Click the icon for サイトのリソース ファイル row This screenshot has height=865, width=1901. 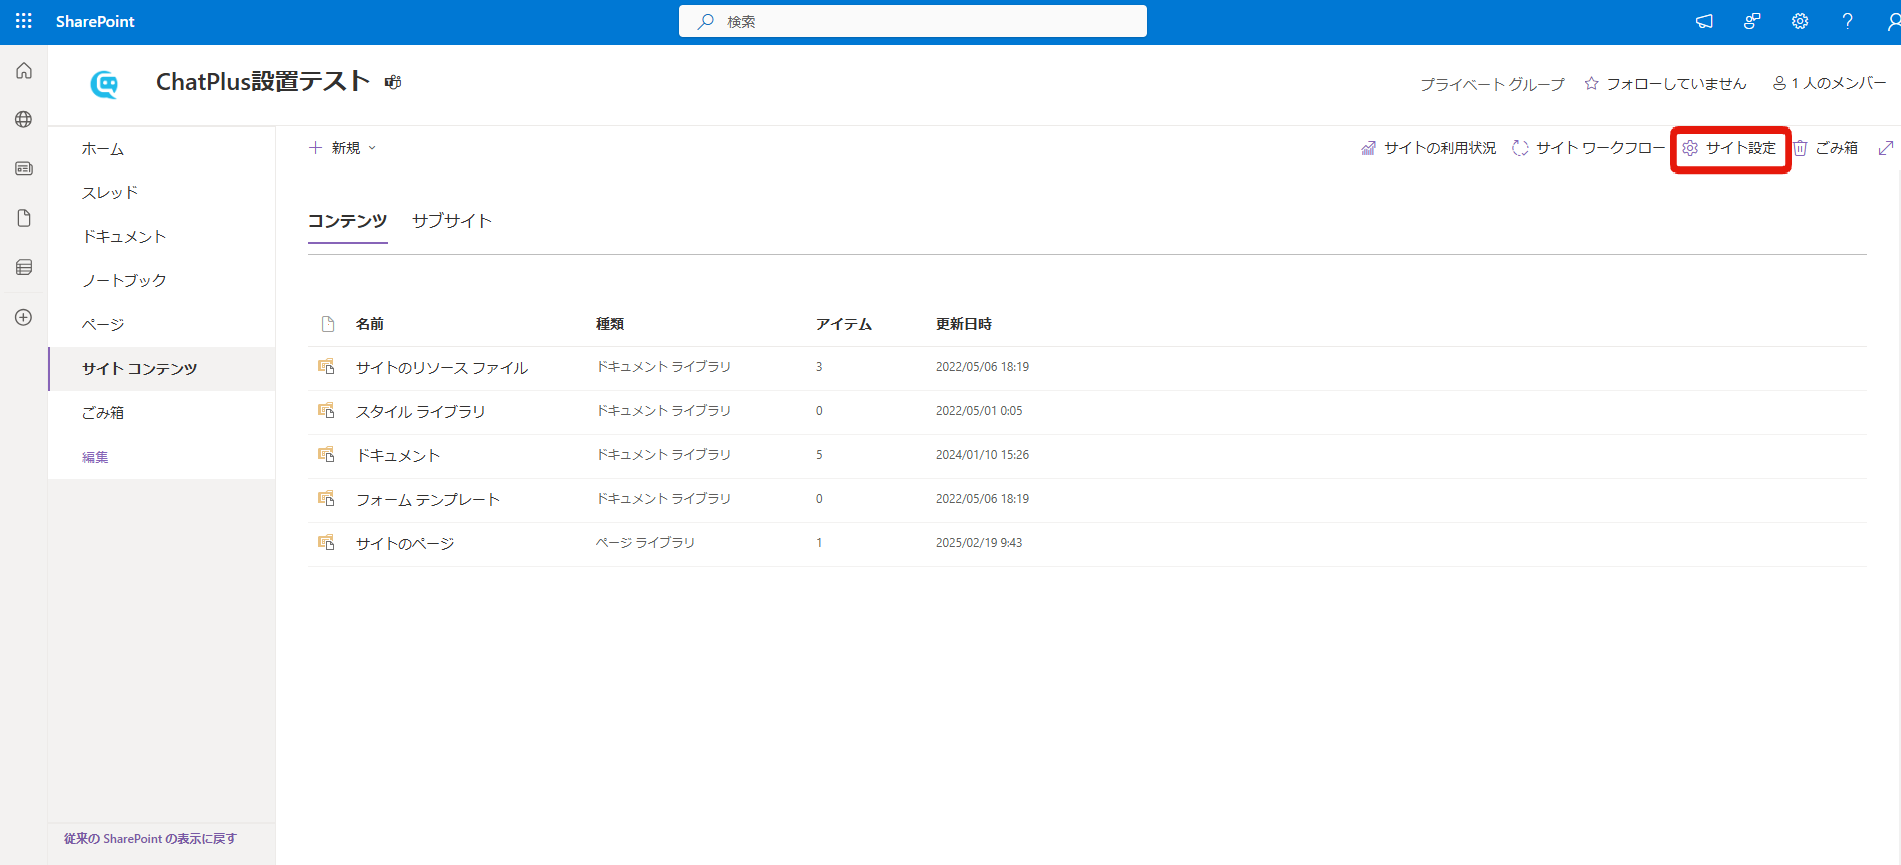pos(326,367)
